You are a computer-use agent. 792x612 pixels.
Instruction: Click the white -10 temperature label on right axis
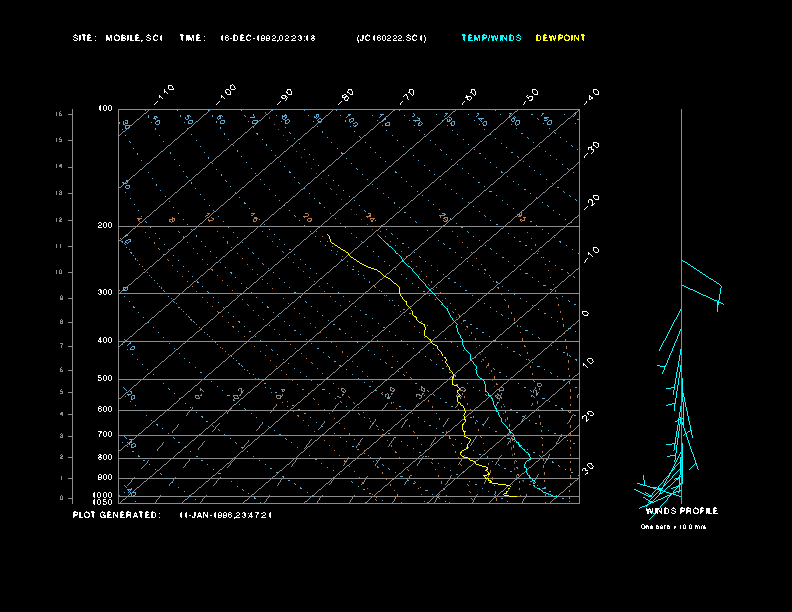pyautogui.click(x=592, y=254)
